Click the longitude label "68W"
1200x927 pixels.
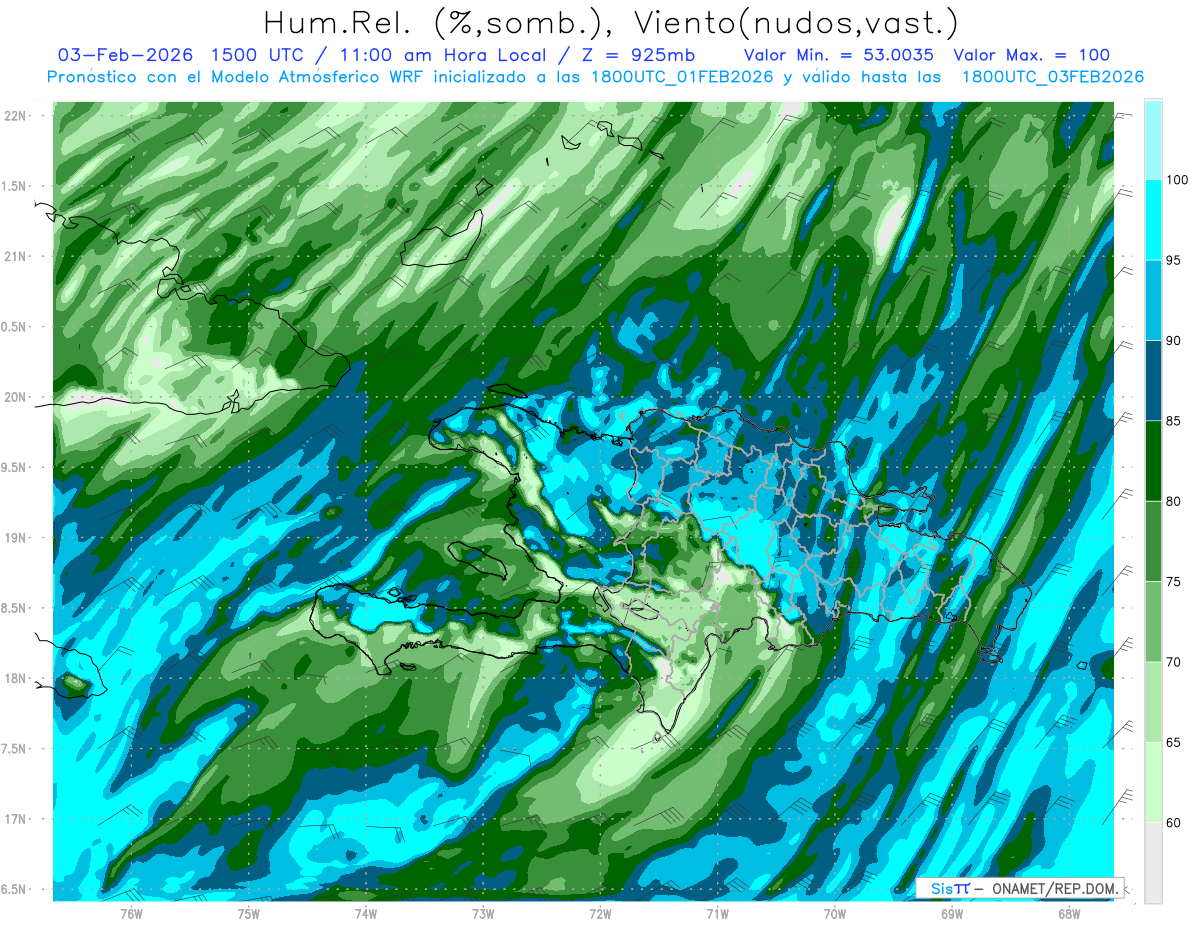click(1068, 914)
